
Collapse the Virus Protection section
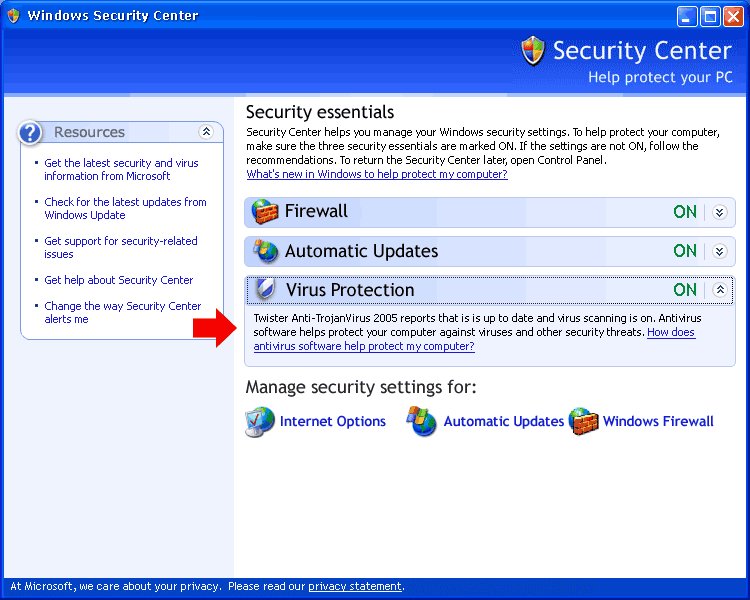[x=719, y=290]
